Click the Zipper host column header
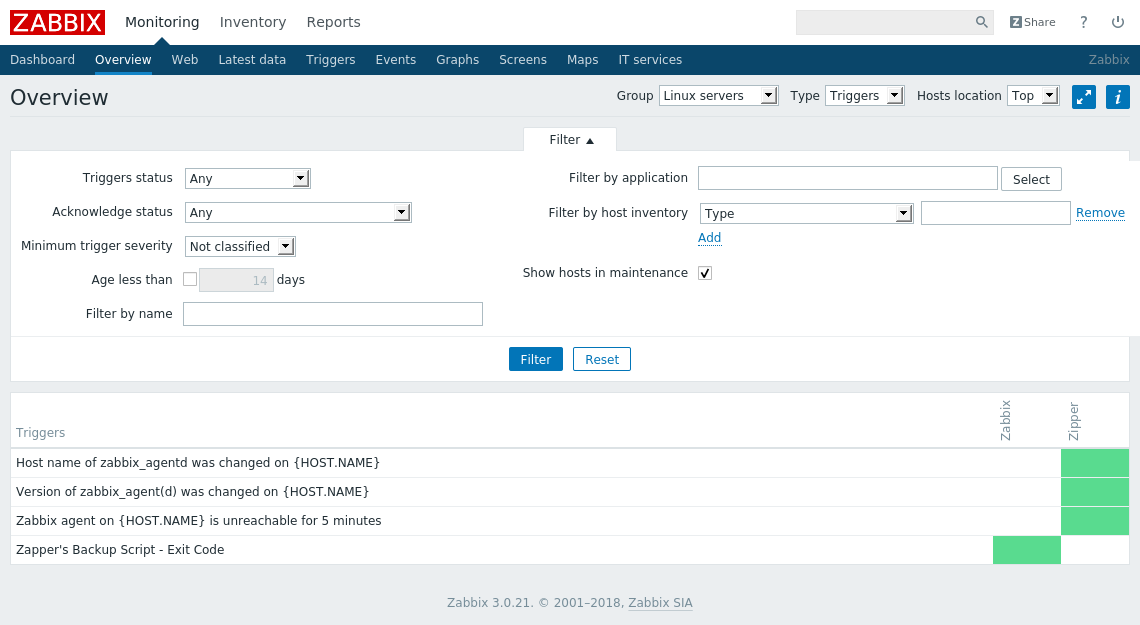 click(x=1074, y=422)
